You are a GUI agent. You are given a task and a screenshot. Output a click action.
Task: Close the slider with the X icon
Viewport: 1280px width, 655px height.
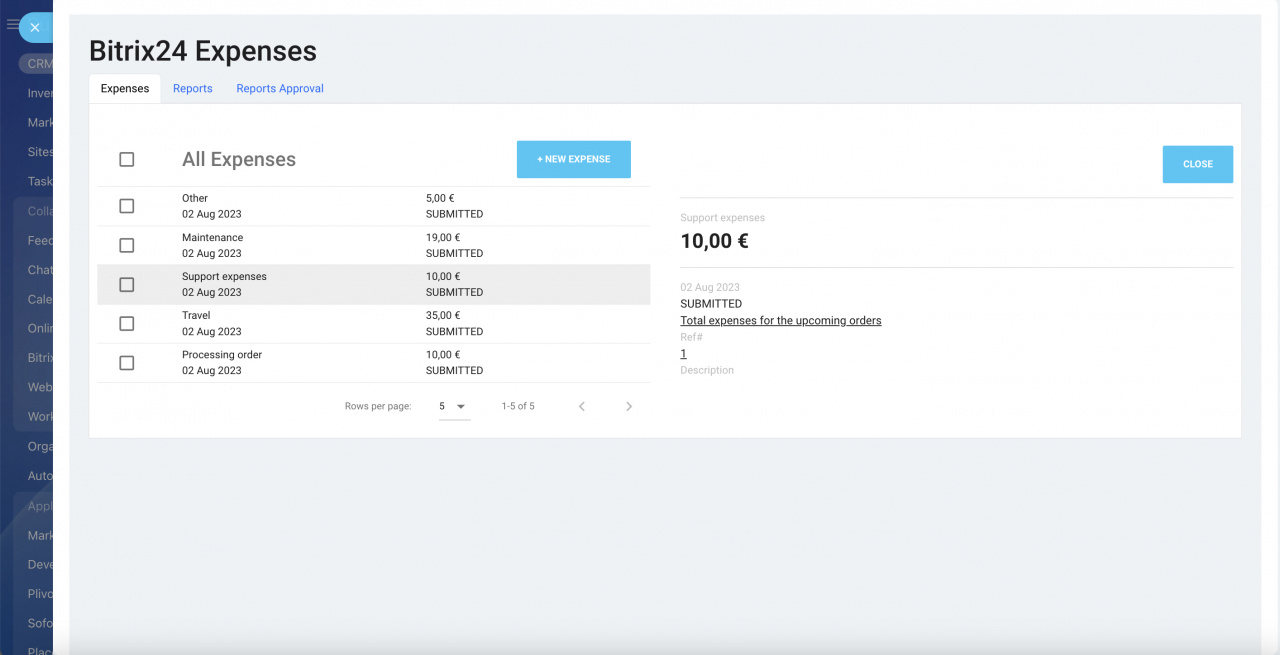click(x=35, y=27)
